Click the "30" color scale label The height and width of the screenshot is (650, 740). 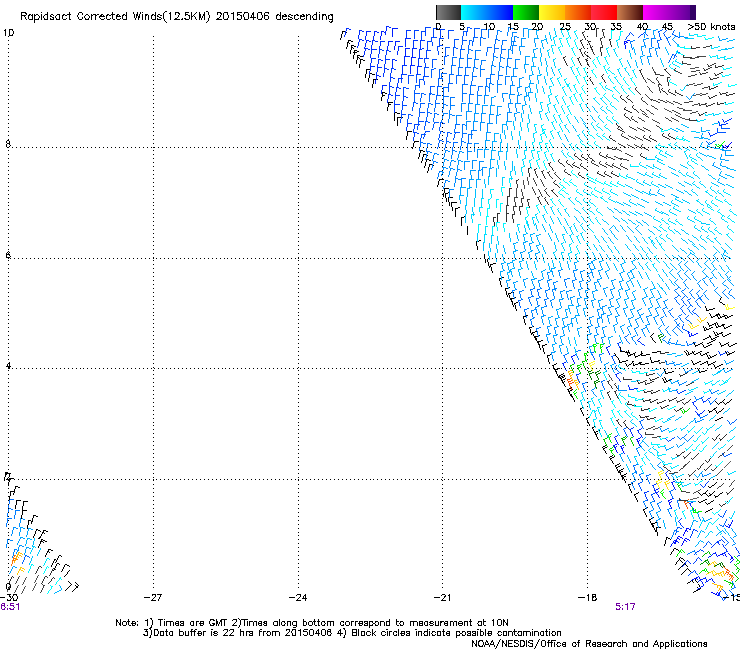pos(590,27)
